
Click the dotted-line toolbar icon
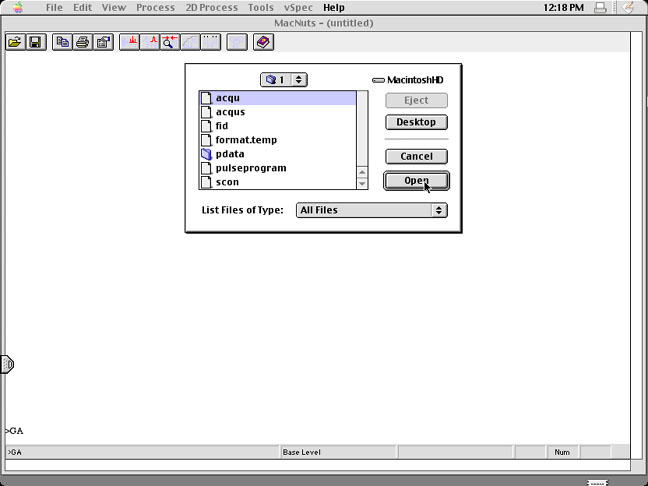pyautogui.click(x=210, y=42)
